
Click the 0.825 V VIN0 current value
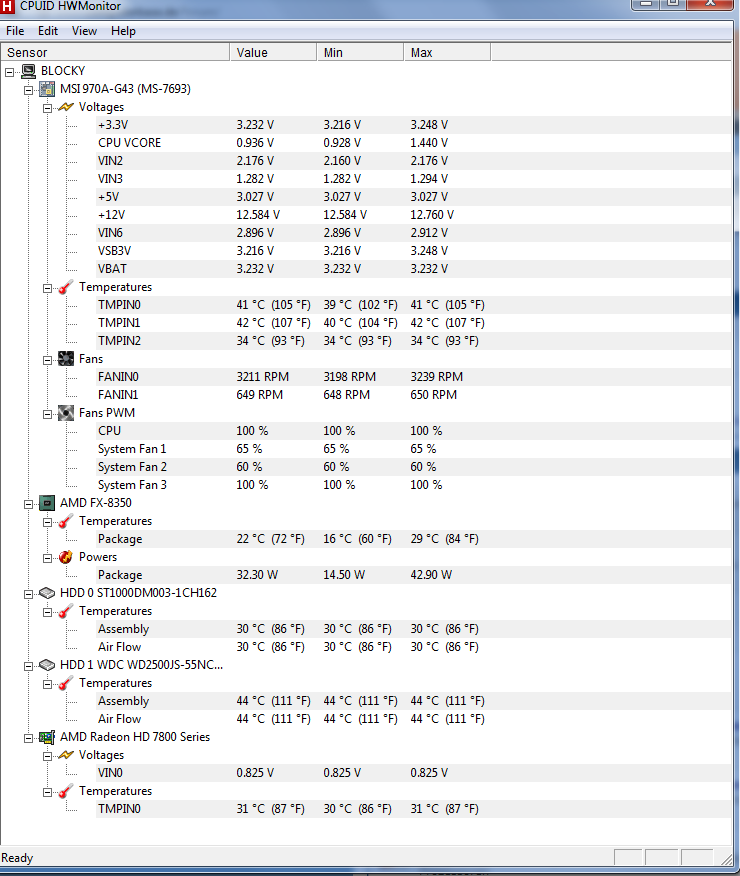(255, 773)
